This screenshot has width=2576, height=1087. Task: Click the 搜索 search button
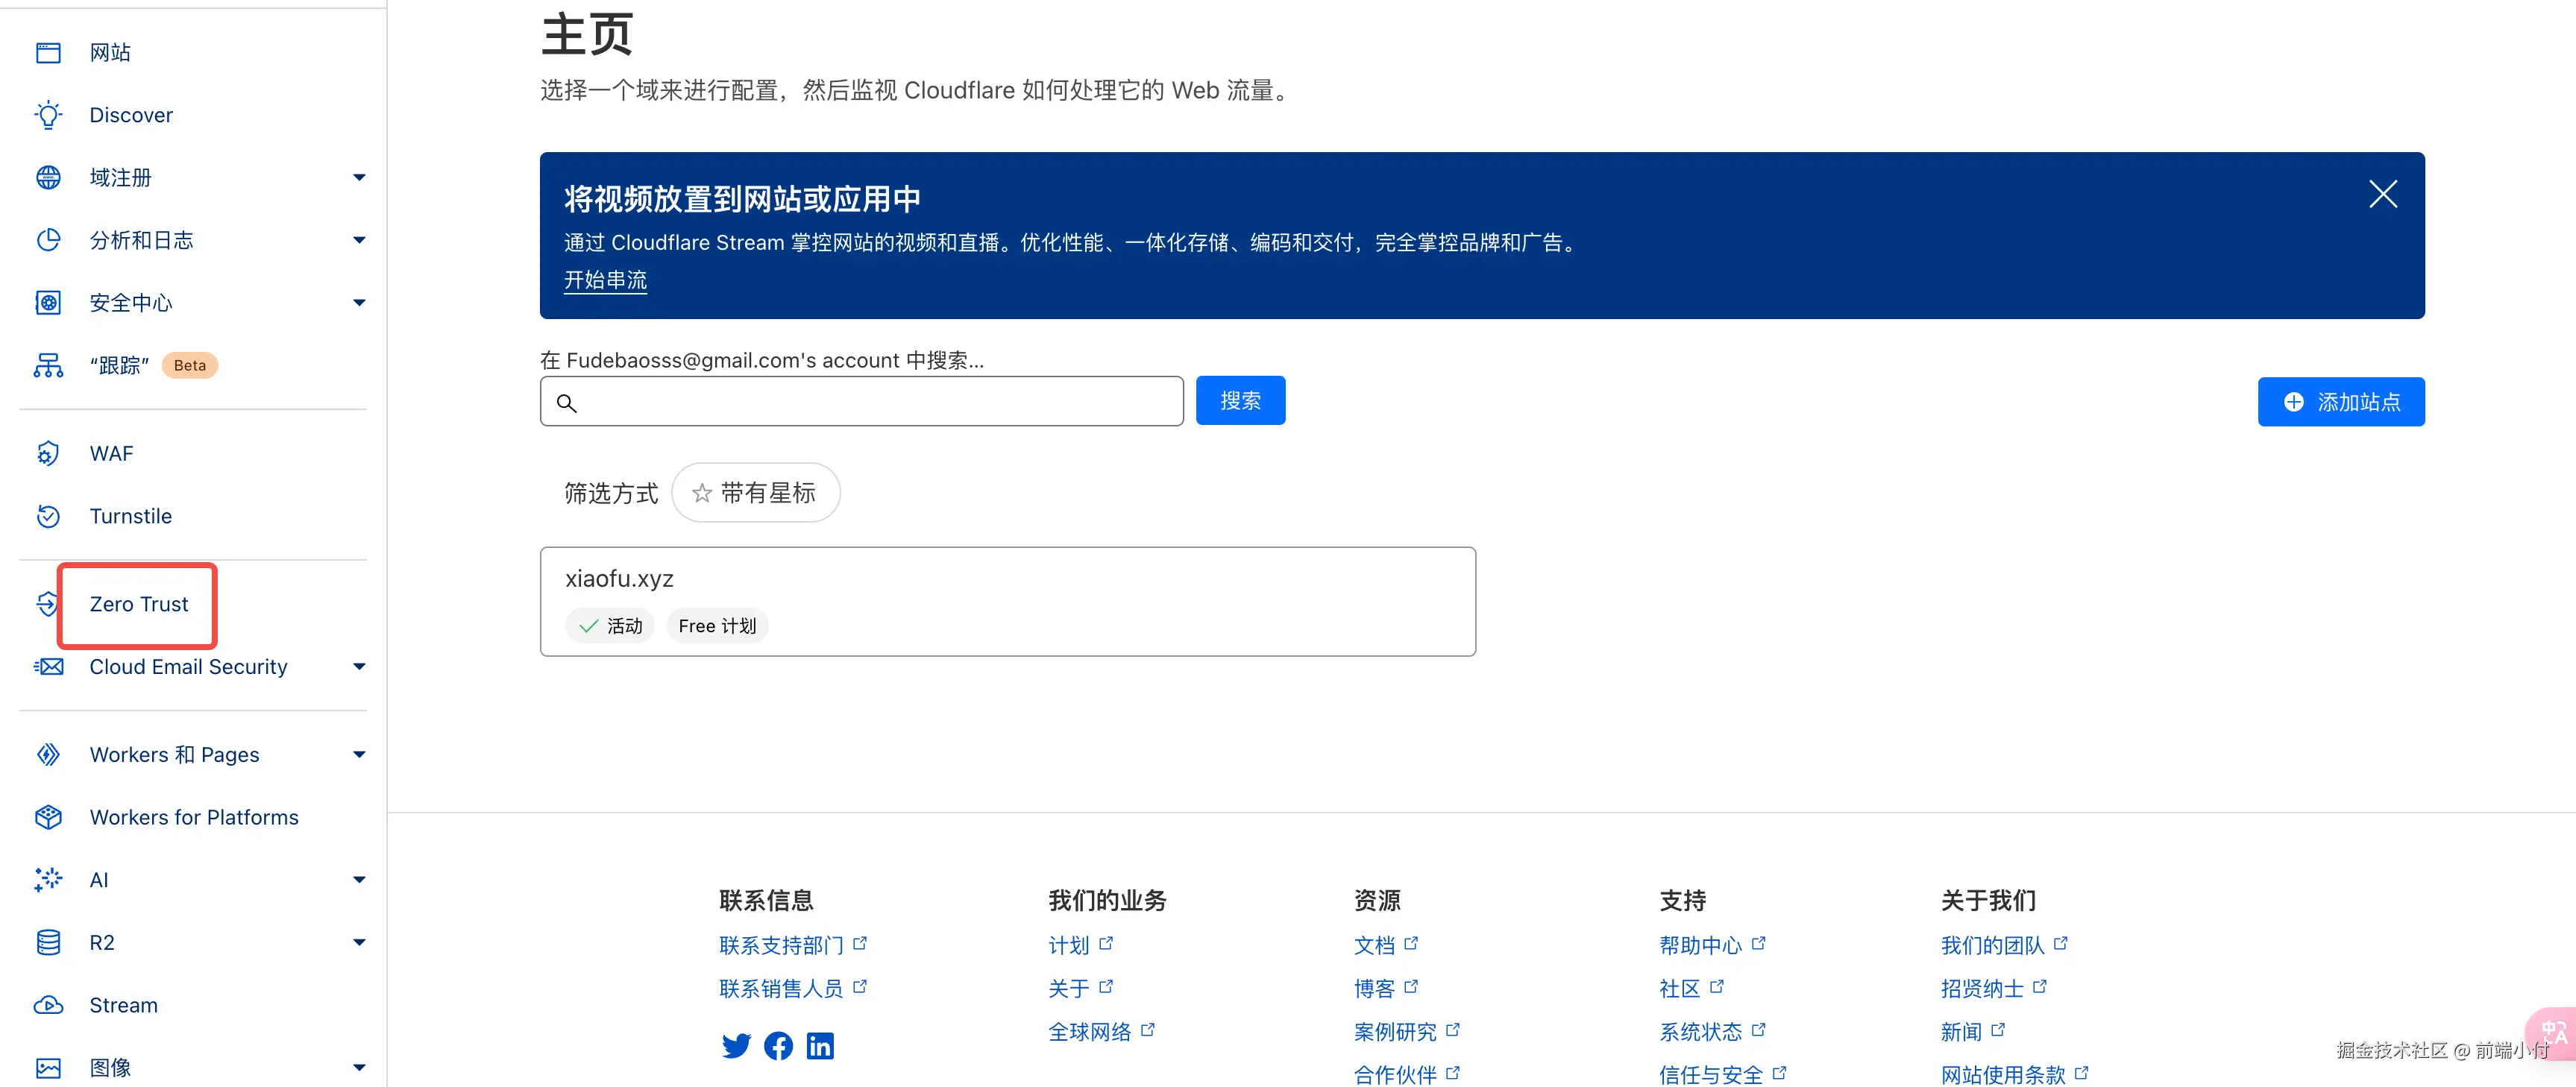point(1240,401)
